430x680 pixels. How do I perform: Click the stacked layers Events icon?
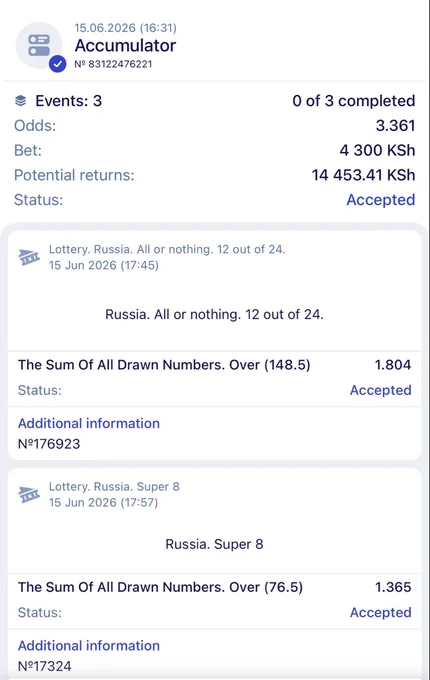click(x=20, y=101)
